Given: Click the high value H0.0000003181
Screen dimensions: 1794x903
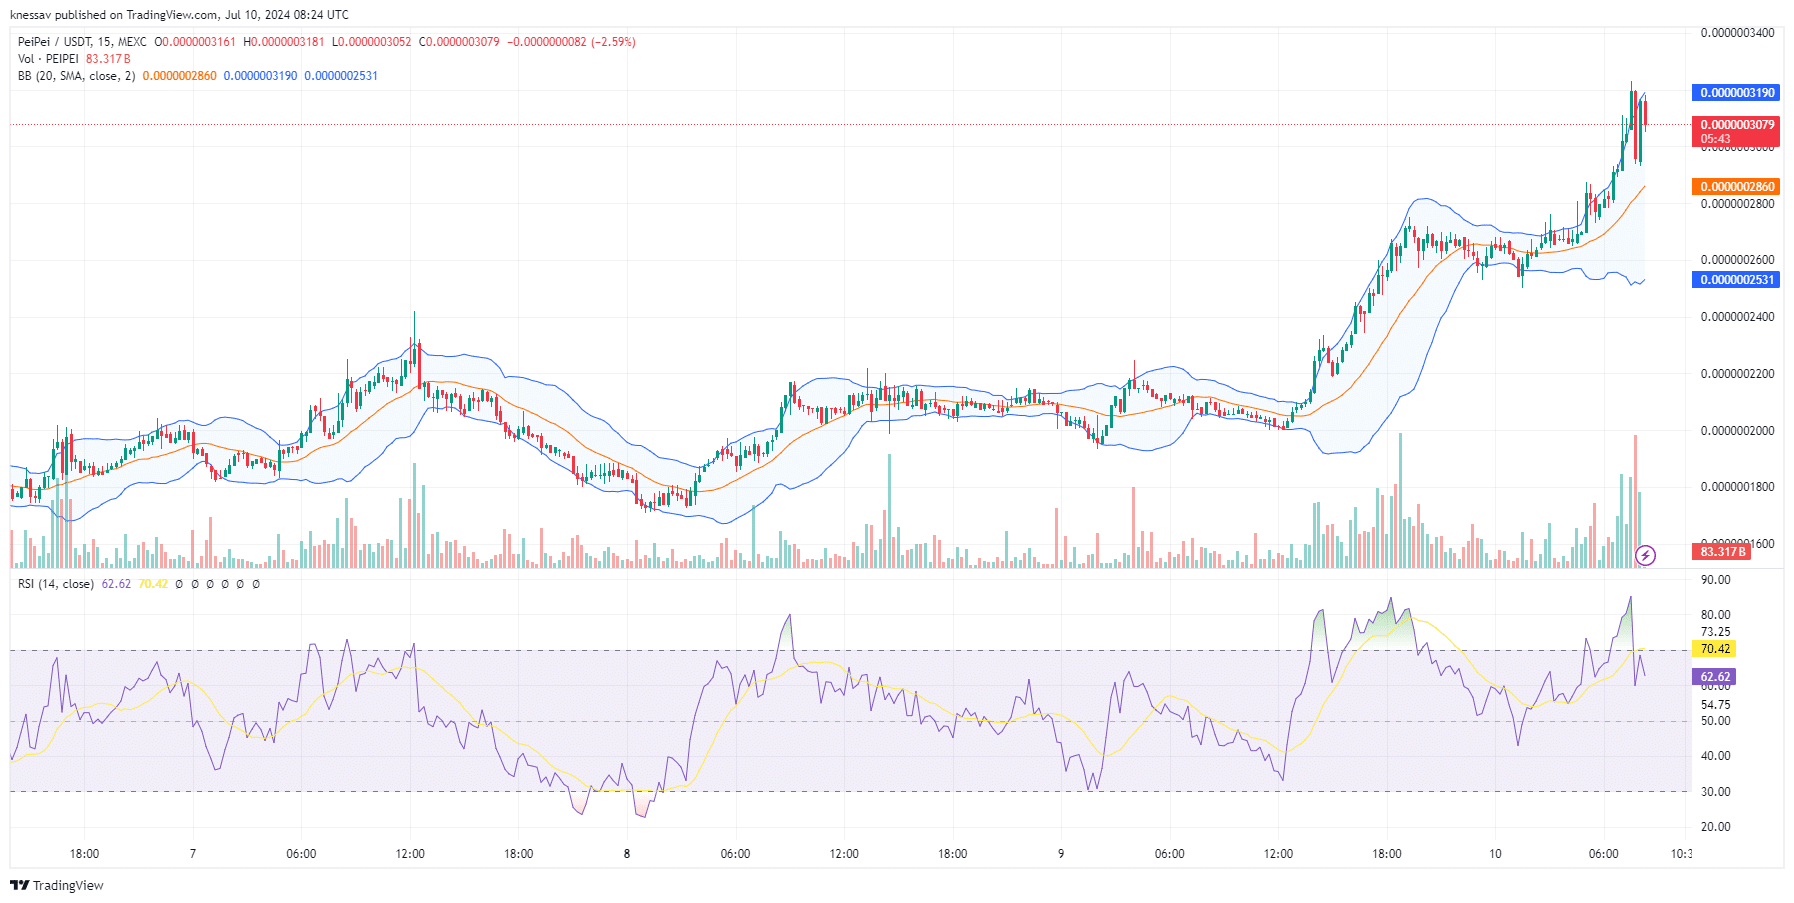Looking at the screenshot, I should tap(284, 42).
